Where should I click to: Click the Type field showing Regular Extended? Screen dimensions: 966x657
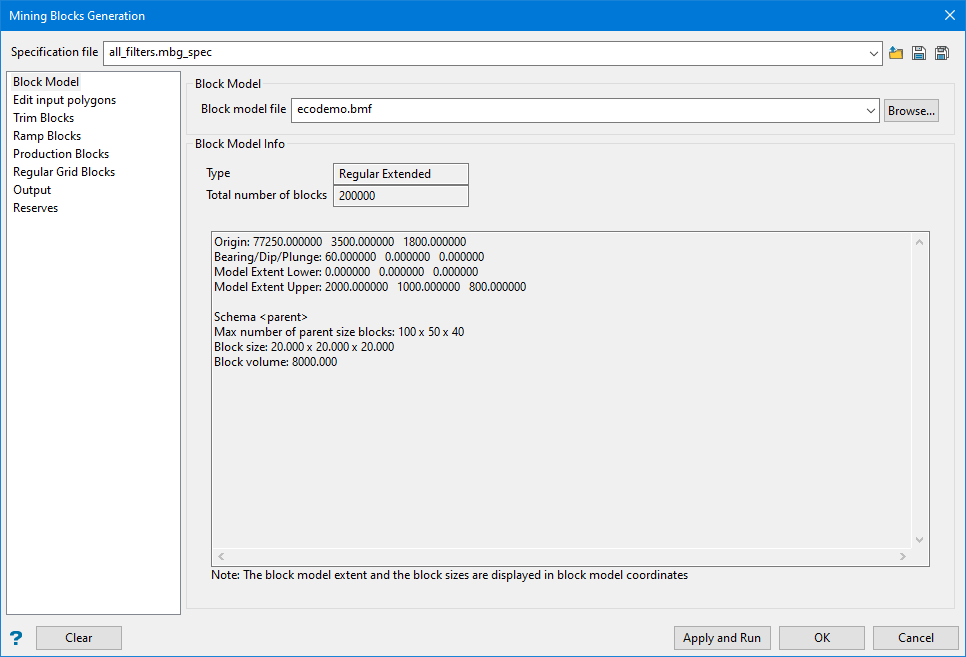click(x=400, y=174)
